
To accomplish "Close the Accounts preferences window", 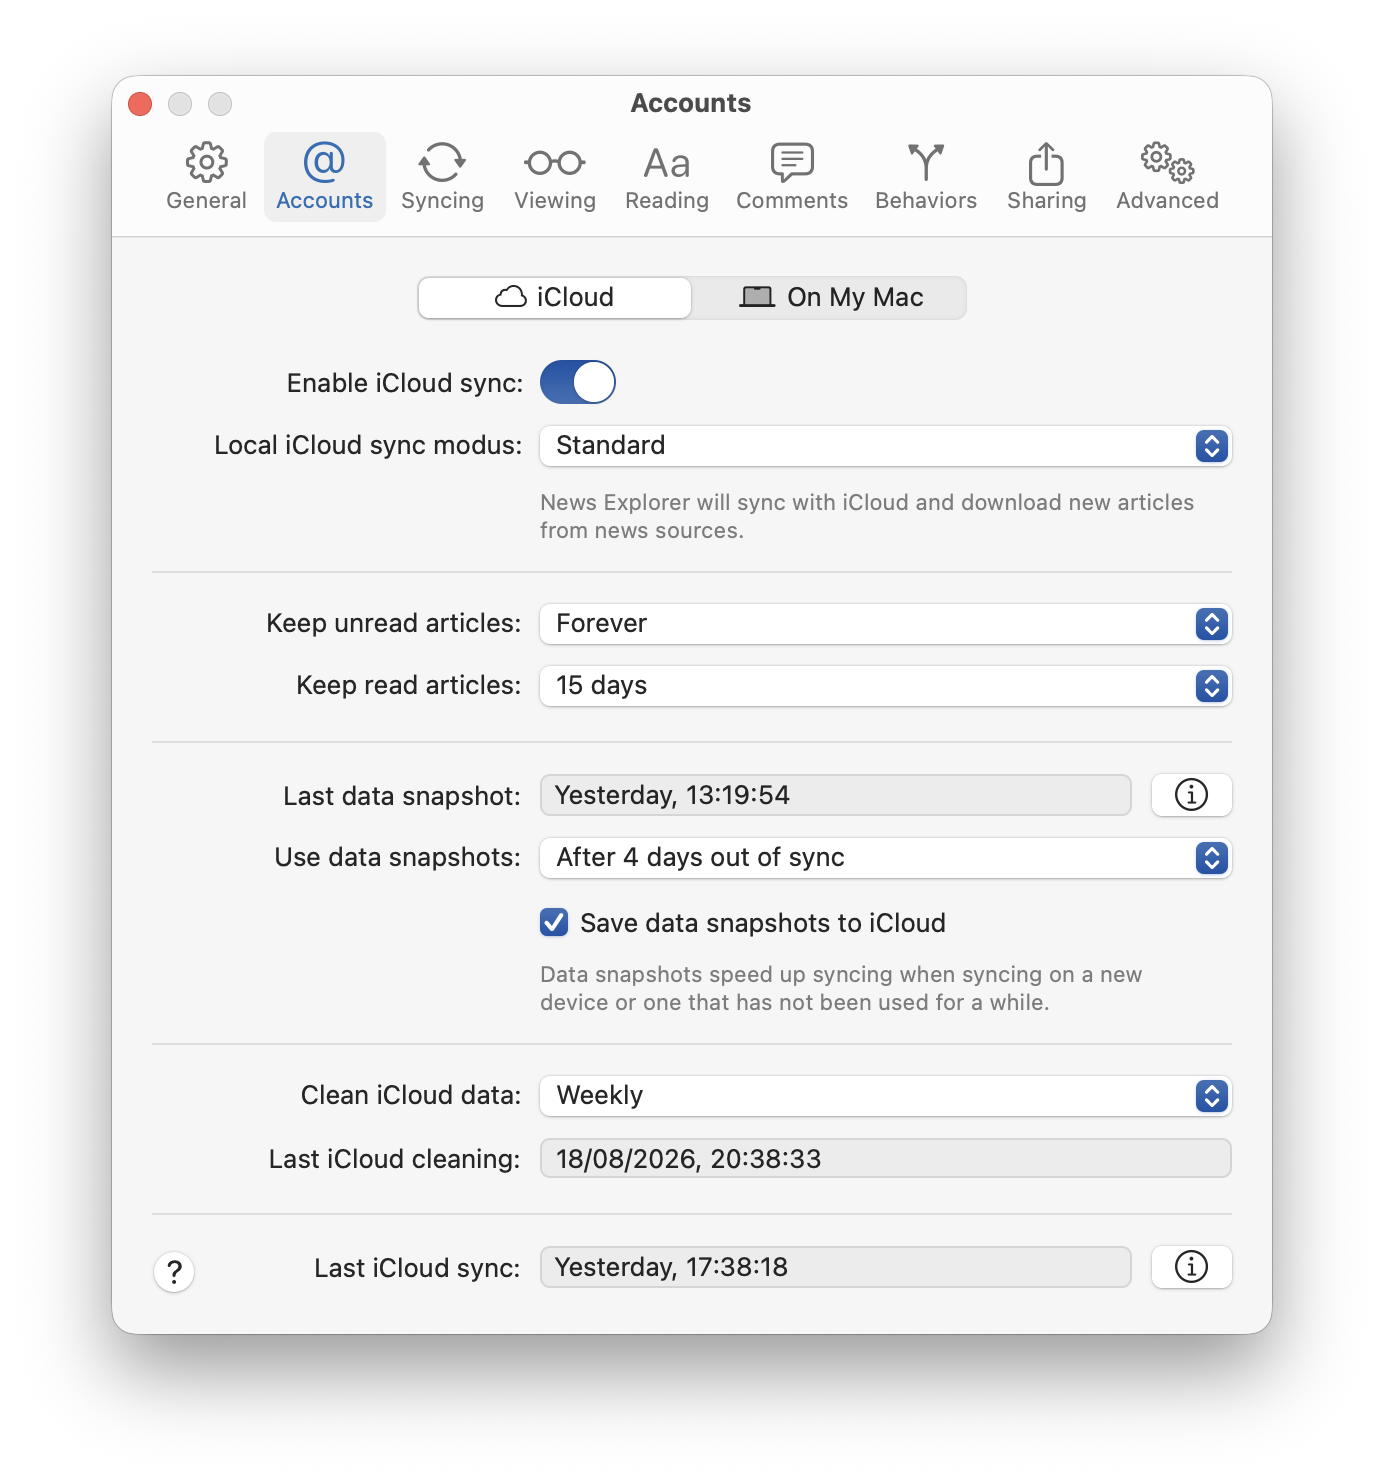I will tap(140, 104).
